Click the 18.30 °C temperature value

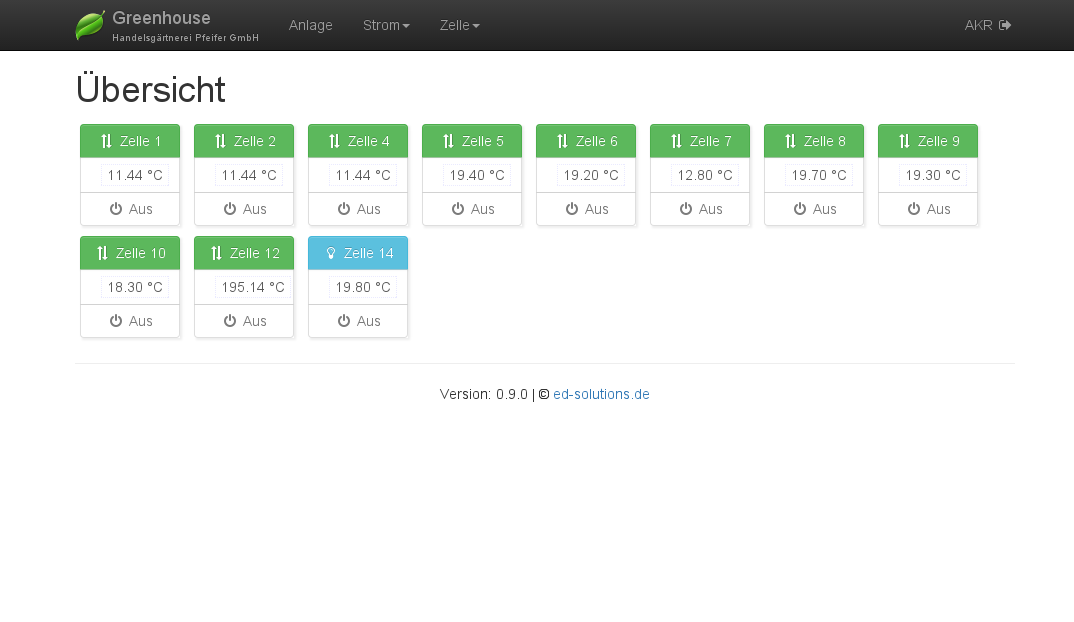(135, 287)
